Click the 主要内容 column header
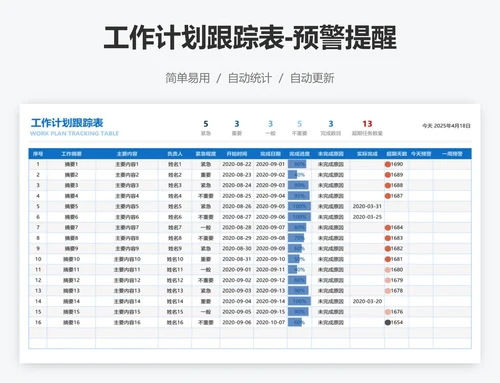This screenshot has height=383, width=500. (x=127, y=154)
